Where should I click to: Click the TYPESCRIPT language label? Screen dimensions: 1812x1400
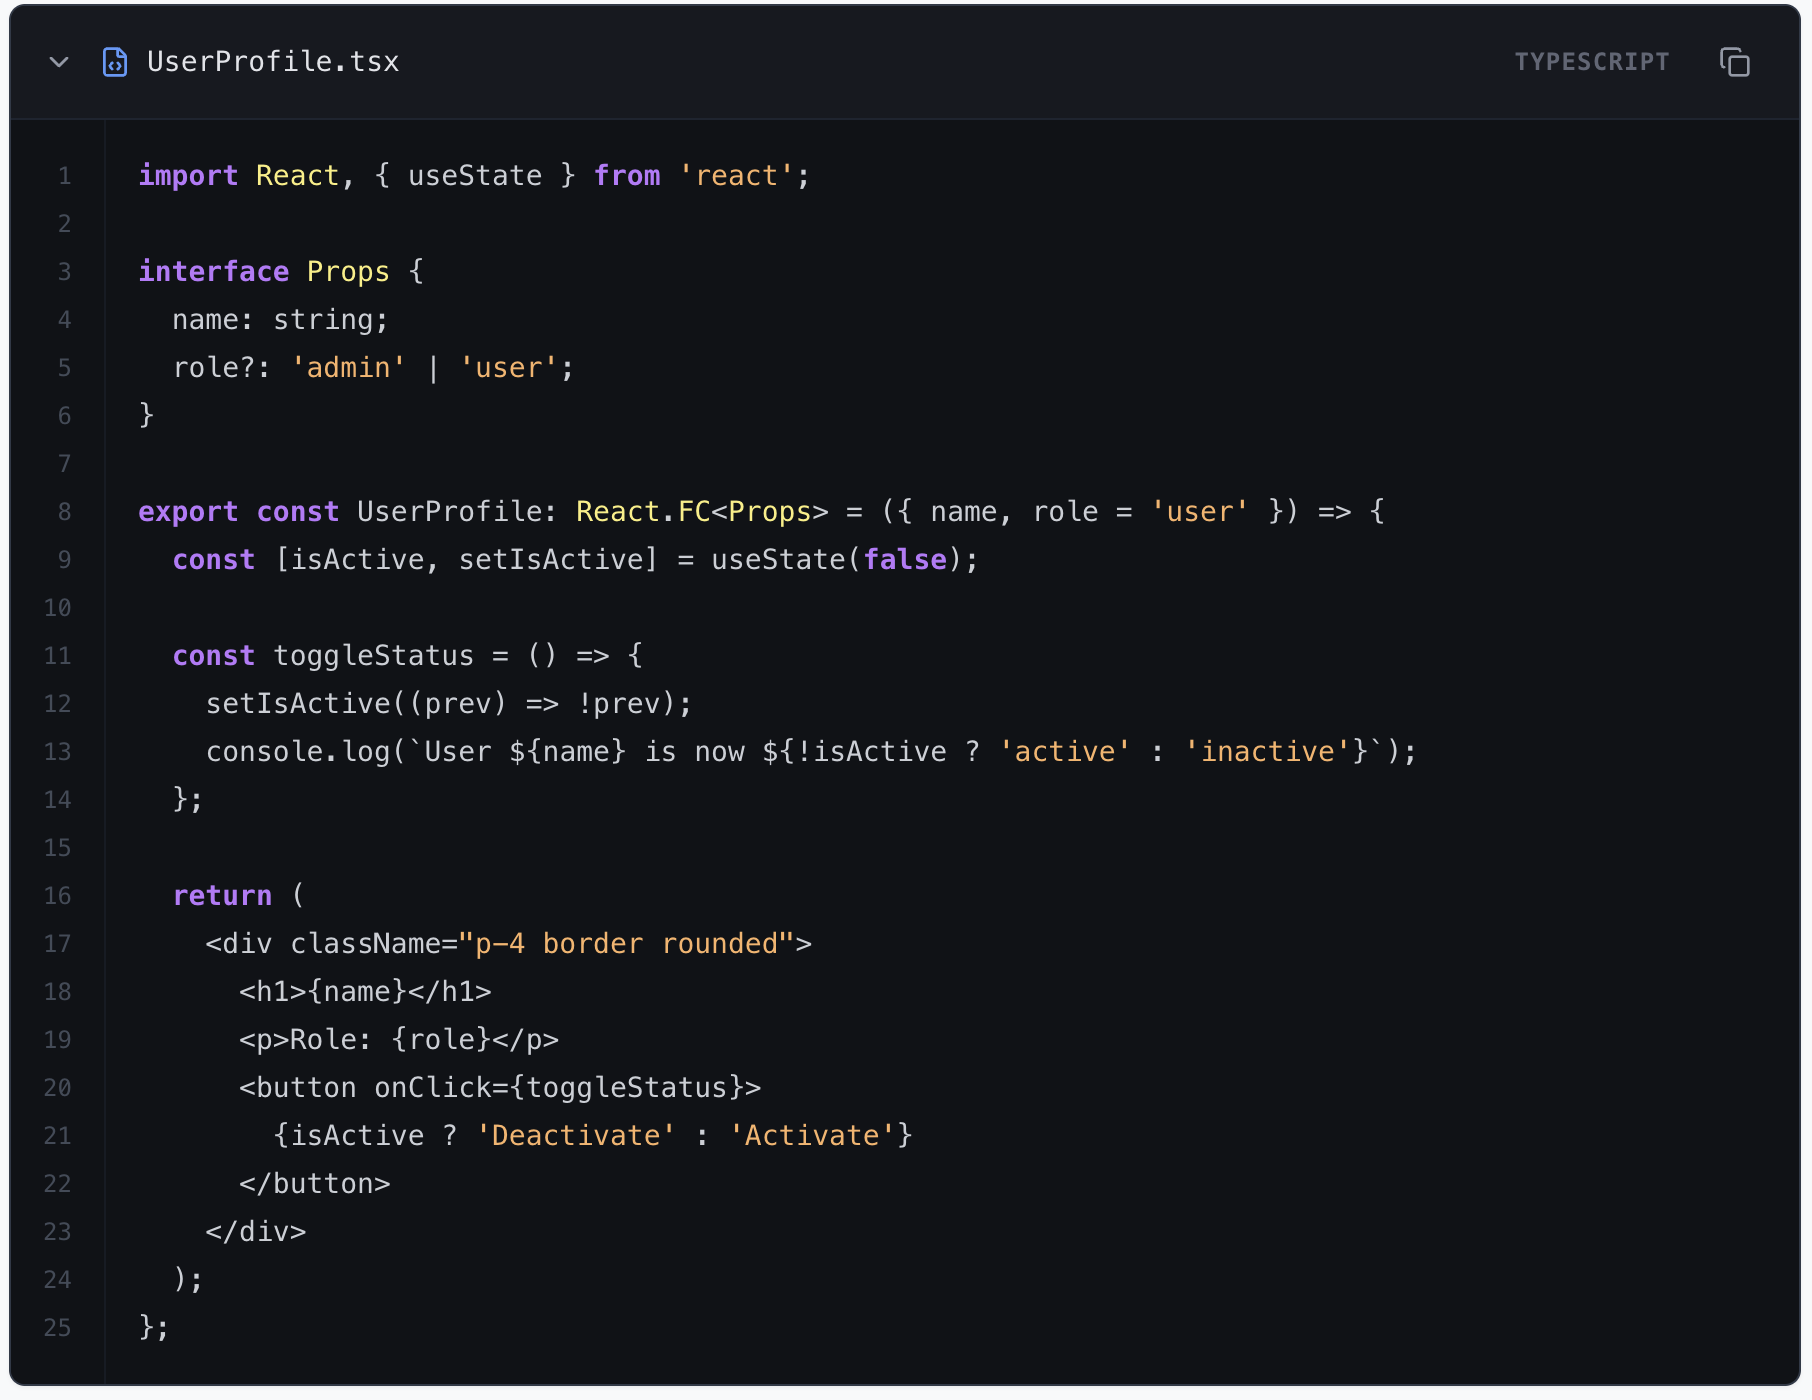tap(1591, 62)
